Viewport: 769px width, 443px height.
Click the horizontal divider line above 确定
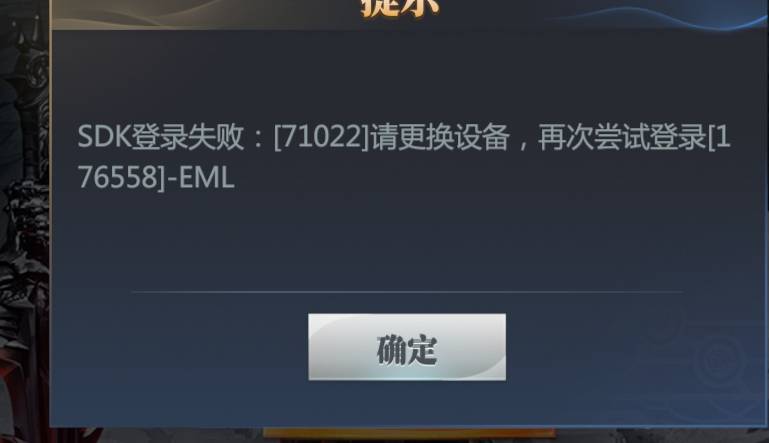407,292
